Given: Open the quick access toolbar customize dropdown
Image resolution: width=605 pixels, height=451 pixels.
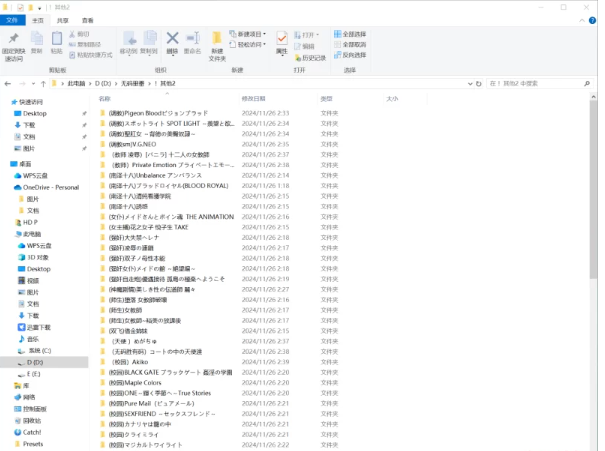Looking at the screenshot, I should point(39,8).
